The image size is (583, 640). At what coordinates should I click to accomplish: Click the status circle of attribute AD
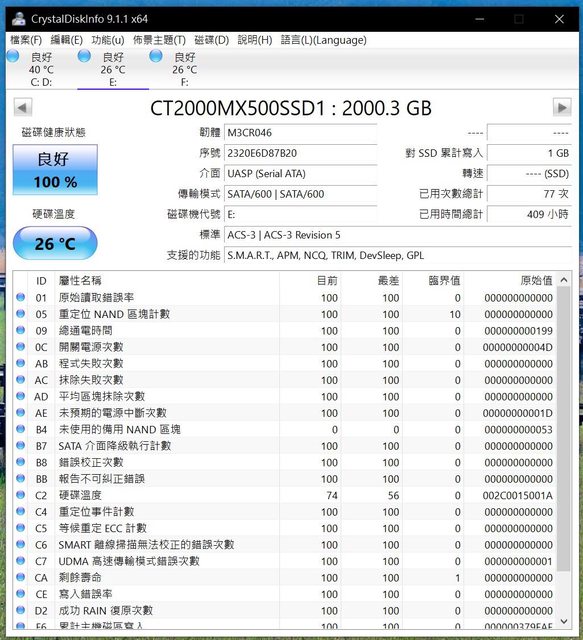[x=20, y=396]
